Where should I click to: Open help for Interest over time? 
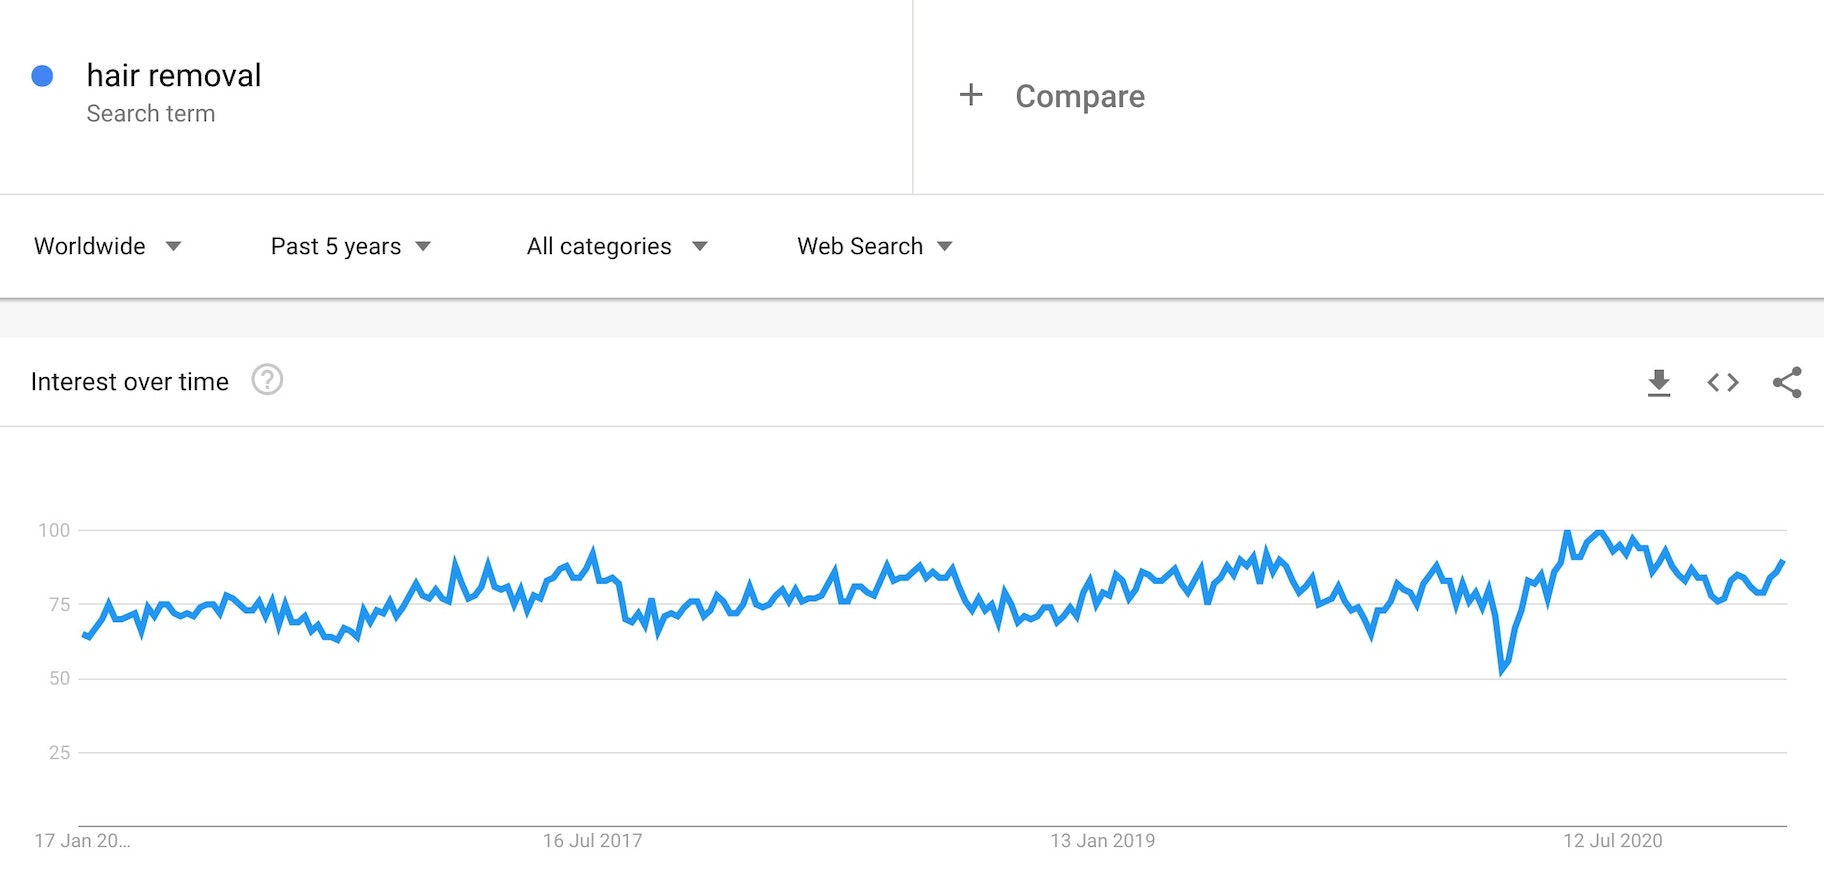pyautogui.click(x=267, y=380)
